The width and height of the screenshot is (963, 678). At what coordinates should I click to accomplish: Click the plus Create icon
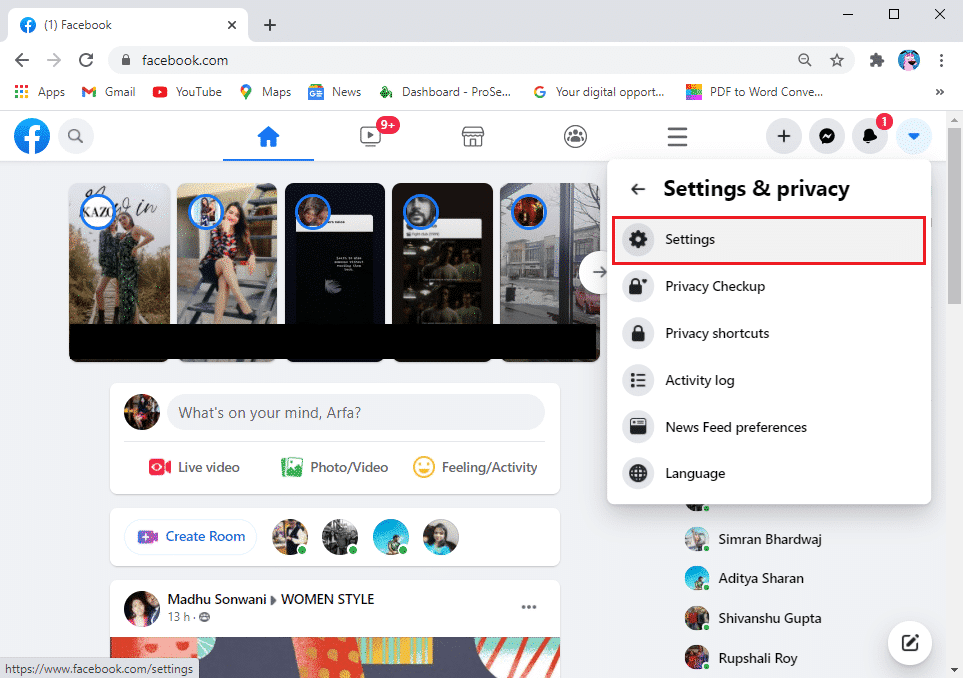pos(784,137)
